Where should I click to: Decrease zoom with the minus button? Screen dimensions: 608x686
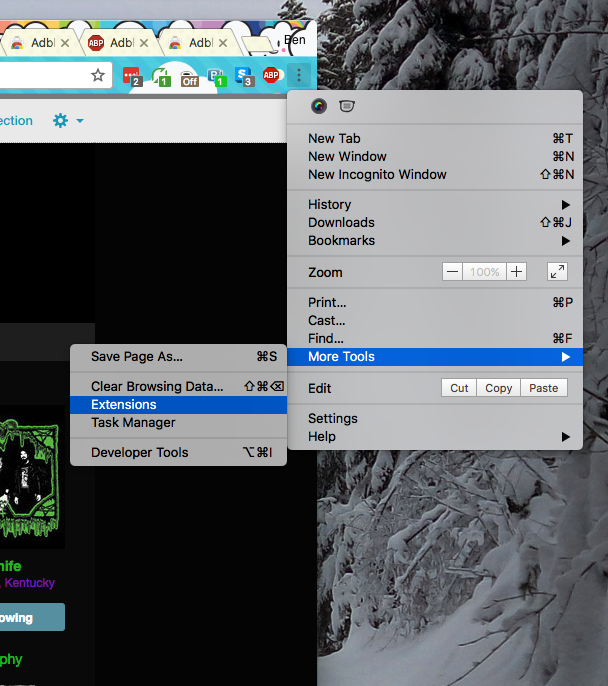pos(453,272)
